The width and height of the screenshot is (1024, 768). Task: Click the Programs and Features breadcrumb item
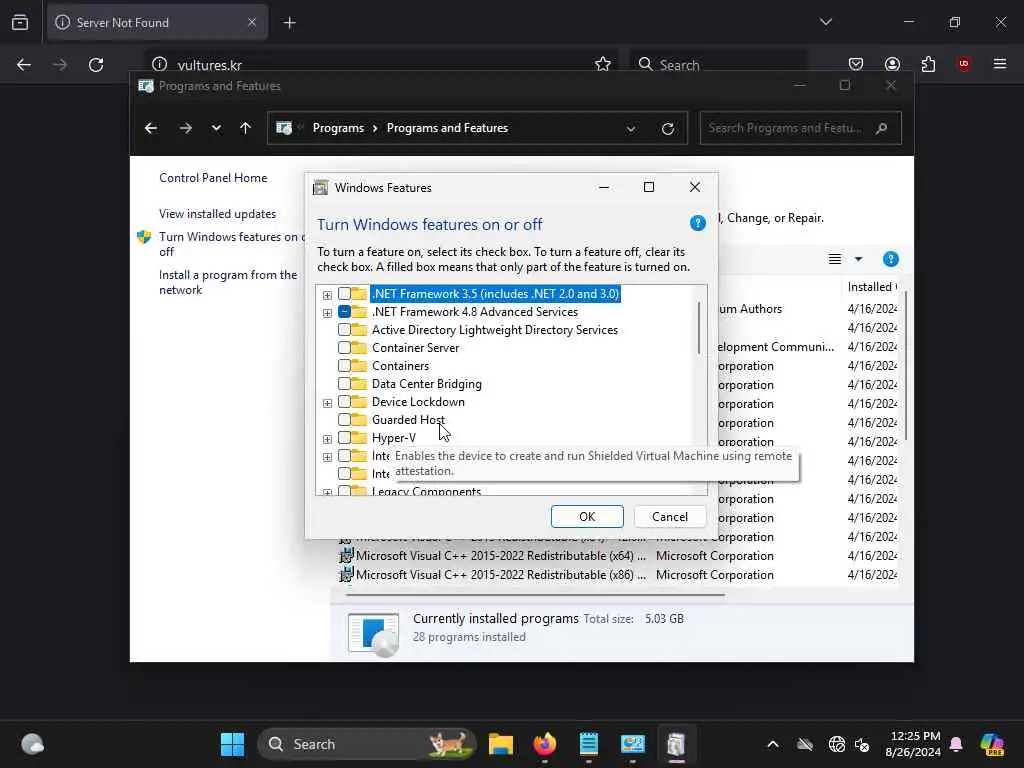coord(447,128)
